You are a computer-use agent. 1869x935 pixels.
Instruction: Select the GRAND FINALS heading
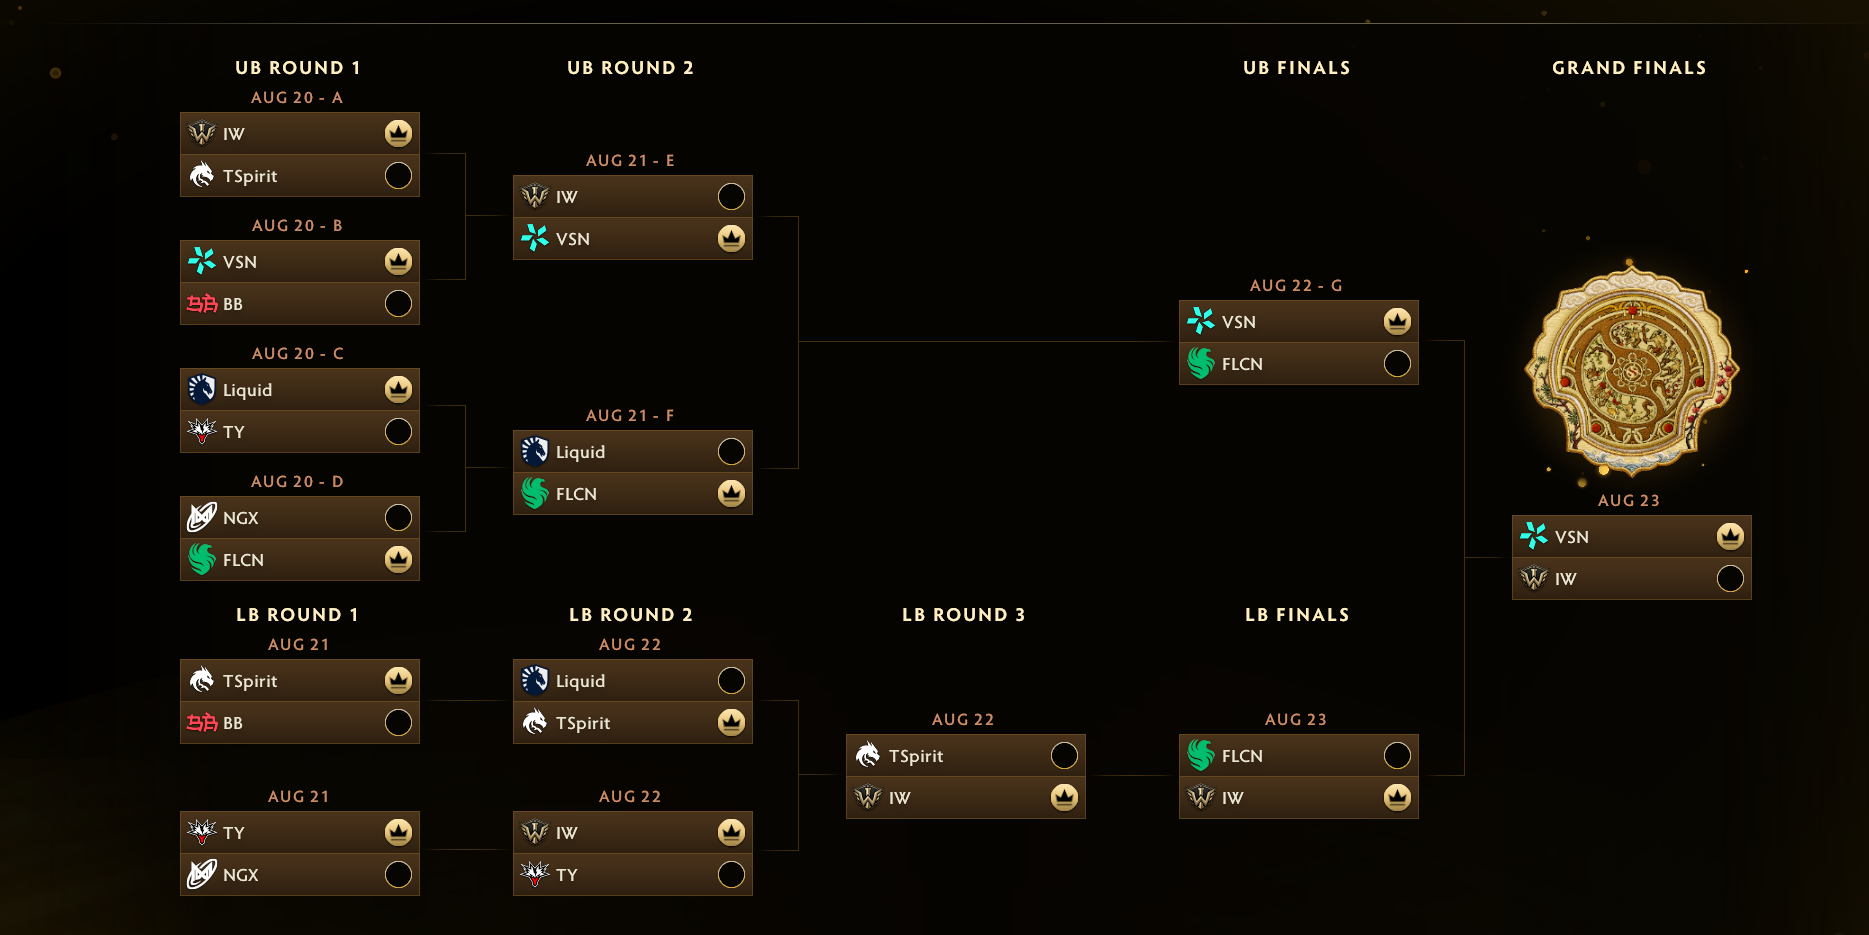pos(1629,68)
